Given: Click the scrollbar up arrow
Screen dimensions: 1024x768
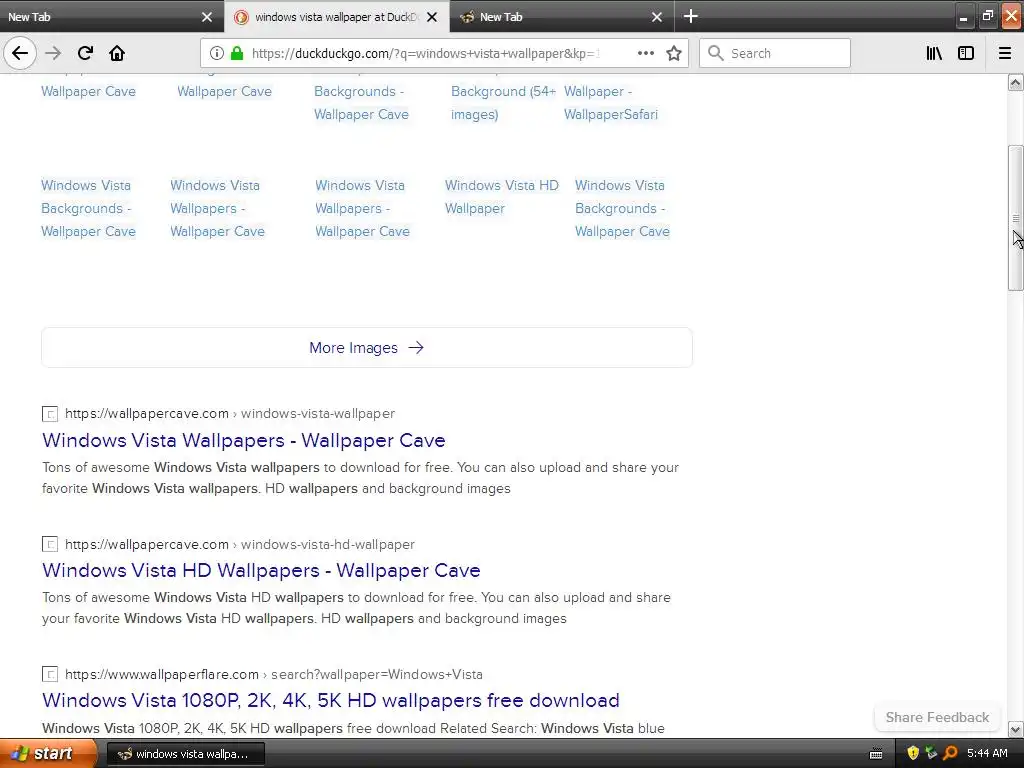Looking at the screenshot, I should point(1015,82).
